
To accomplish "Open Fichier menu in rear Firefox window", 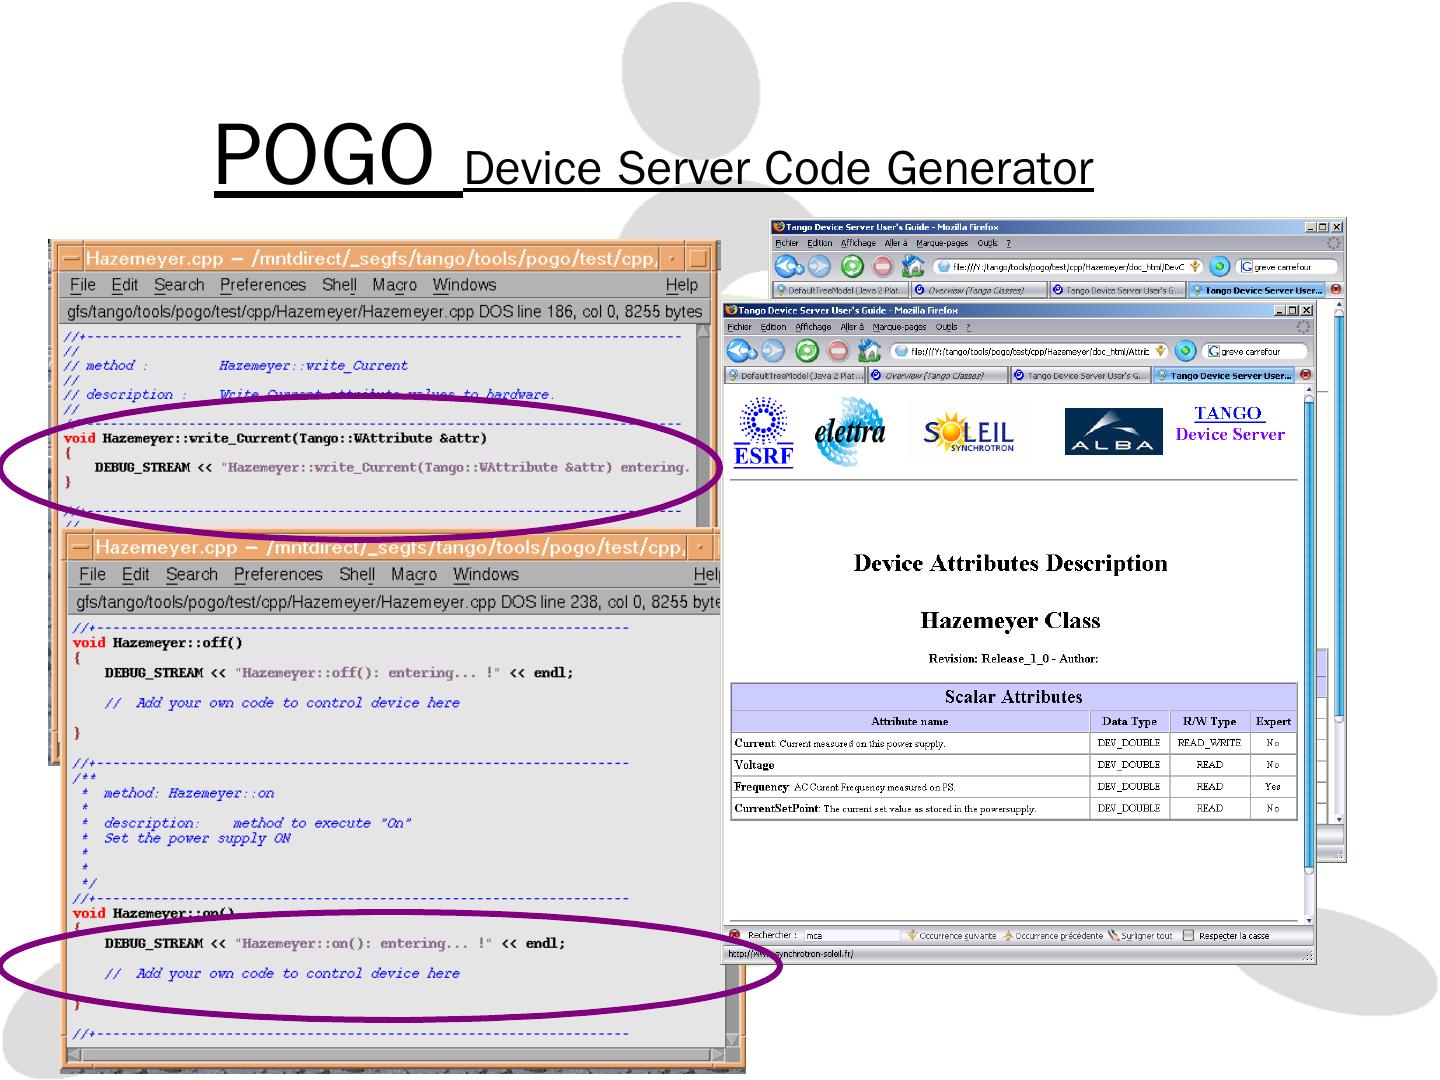I will click(x=787, y=243).
